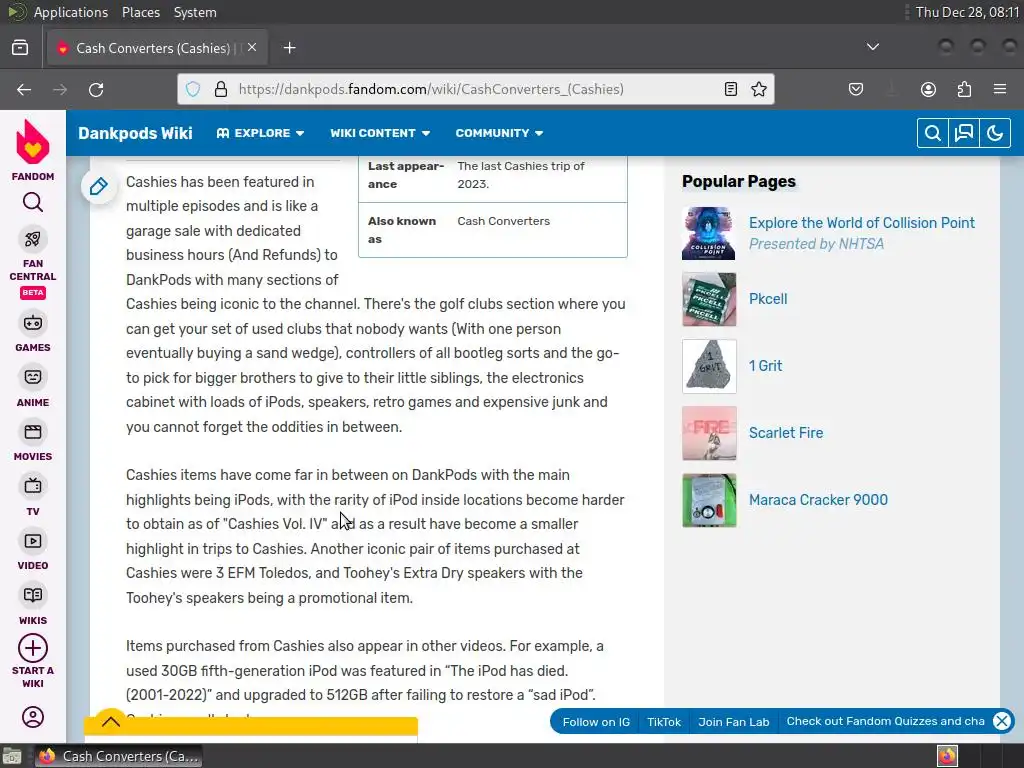Click the clock Thu Dec 28, 08:11

(967, 12)
